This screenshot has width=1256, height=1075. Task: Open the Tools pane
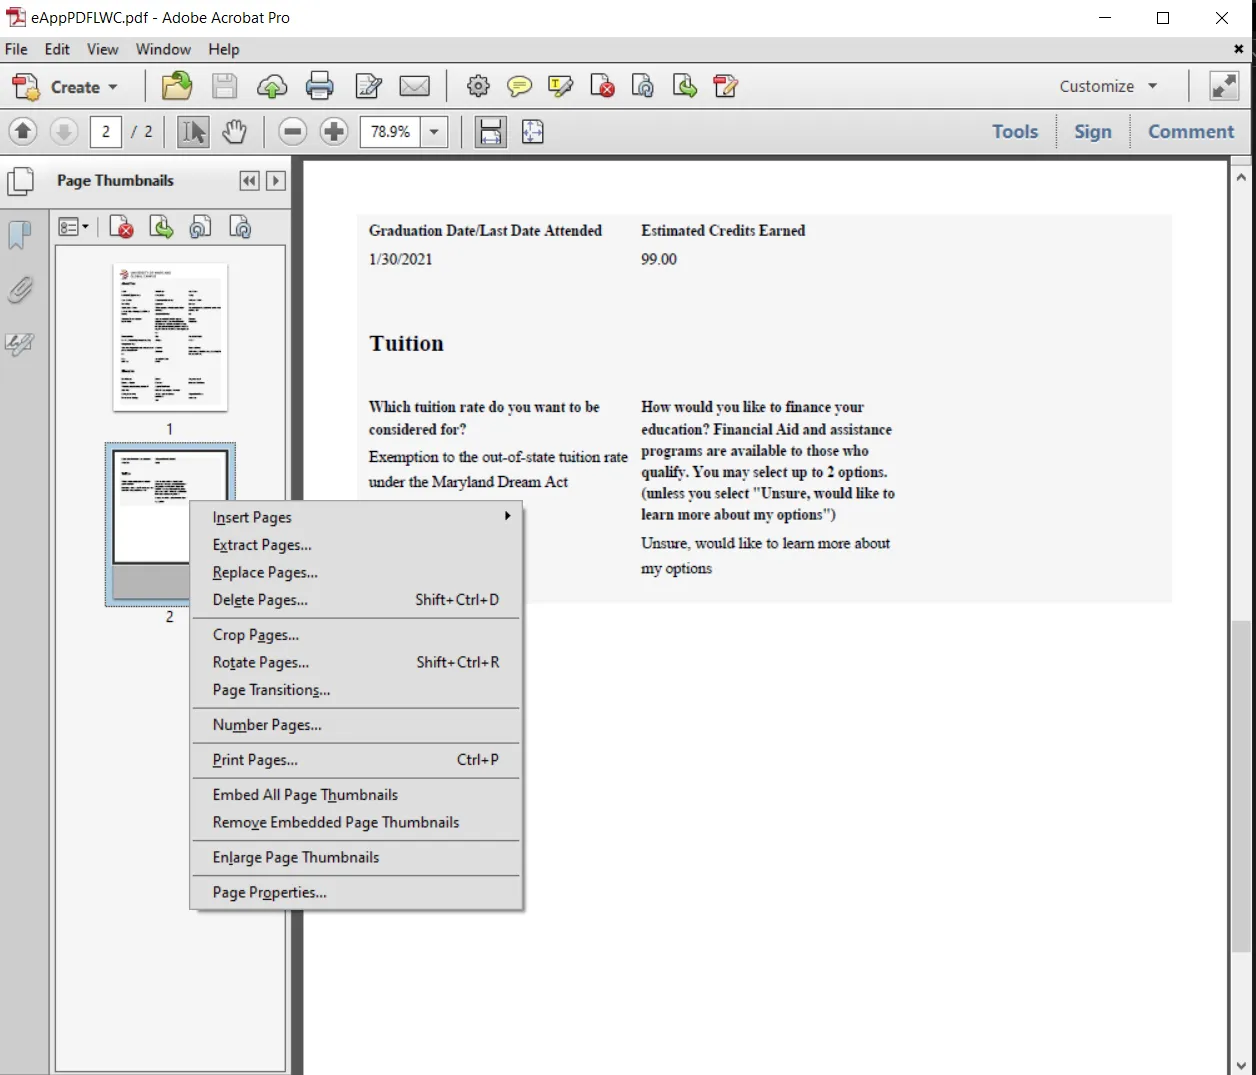tap(1015, 131)
